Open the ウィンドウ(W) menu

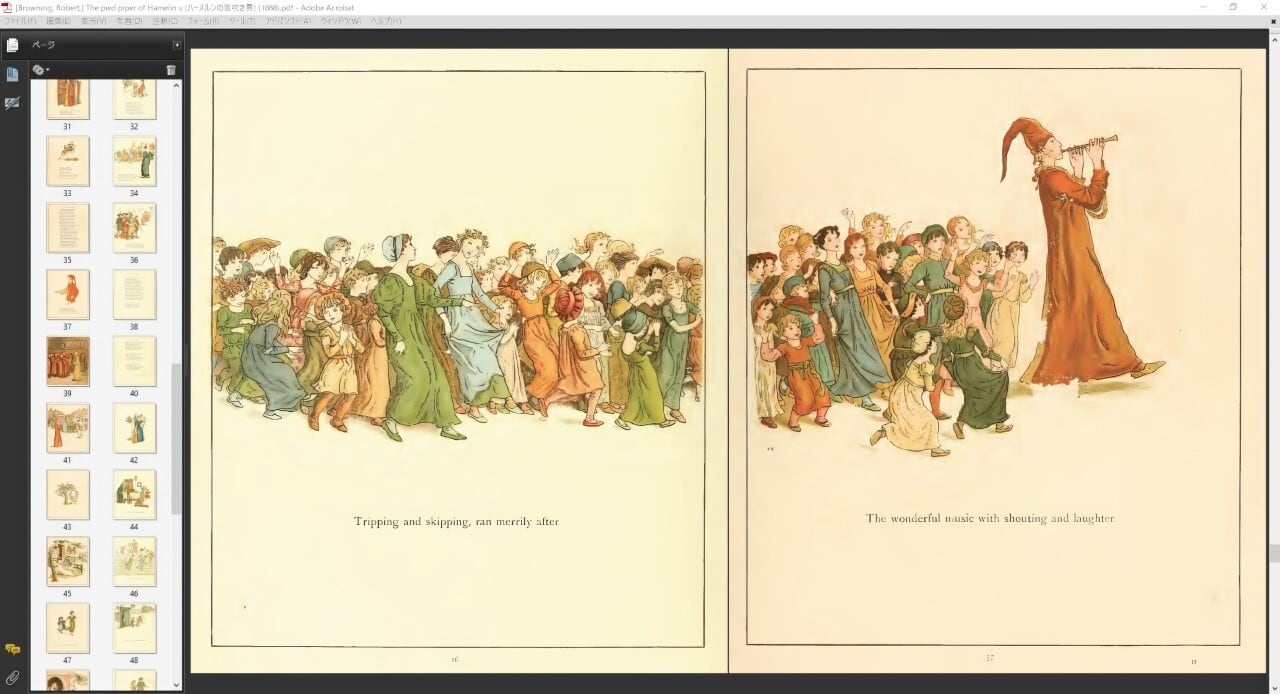coord(341,20)
